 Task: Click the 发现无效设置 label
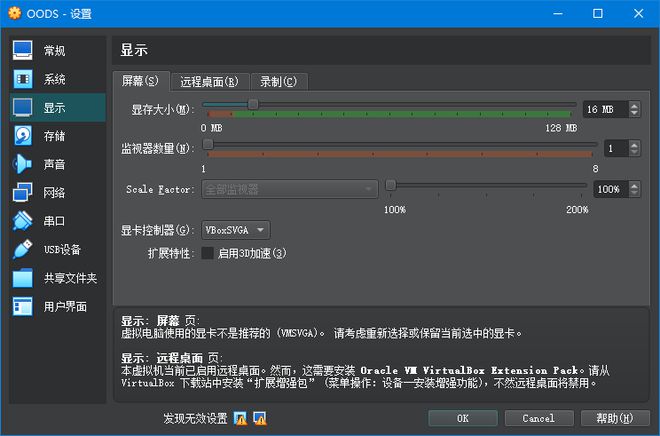[x=195, y=418]
